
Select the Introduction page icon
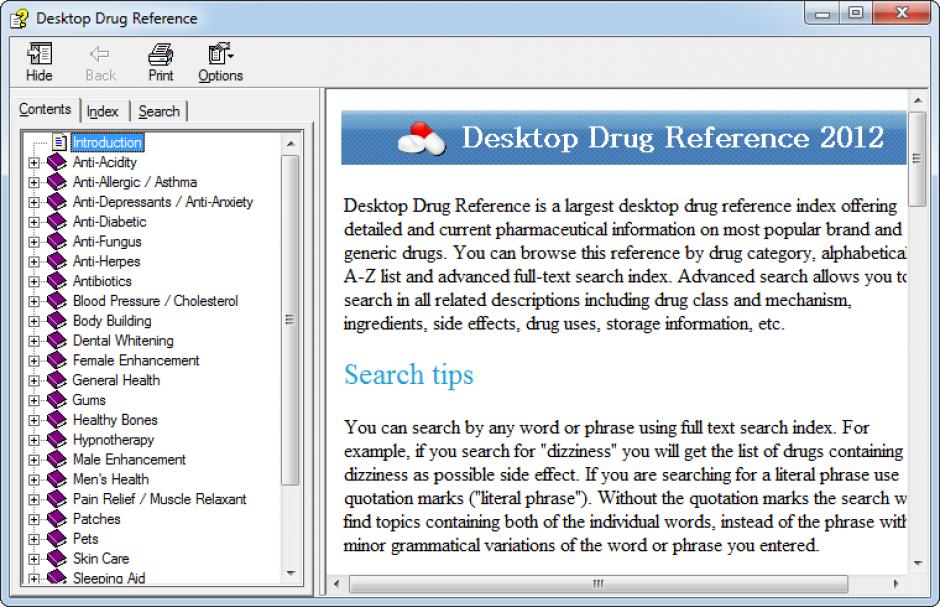[x=59, y=142]
